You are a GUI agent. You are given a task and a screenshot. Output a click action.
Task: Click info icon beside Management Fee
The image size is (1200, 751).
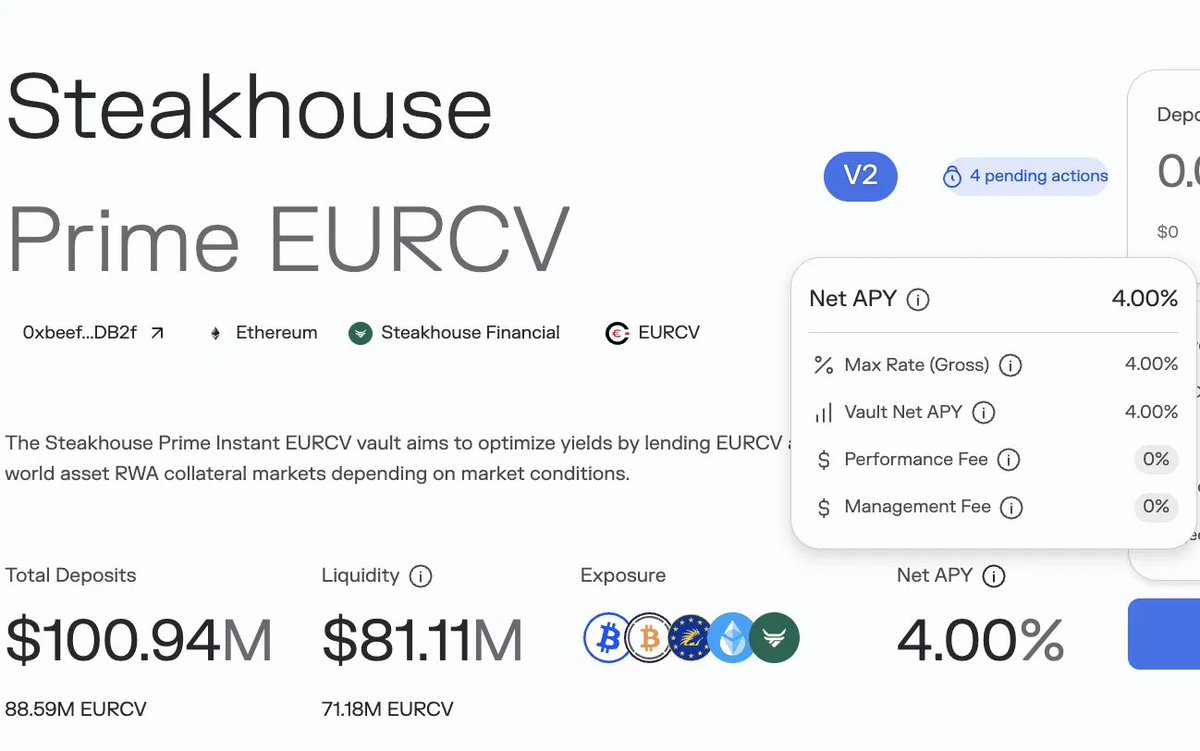coord(1012,508)
